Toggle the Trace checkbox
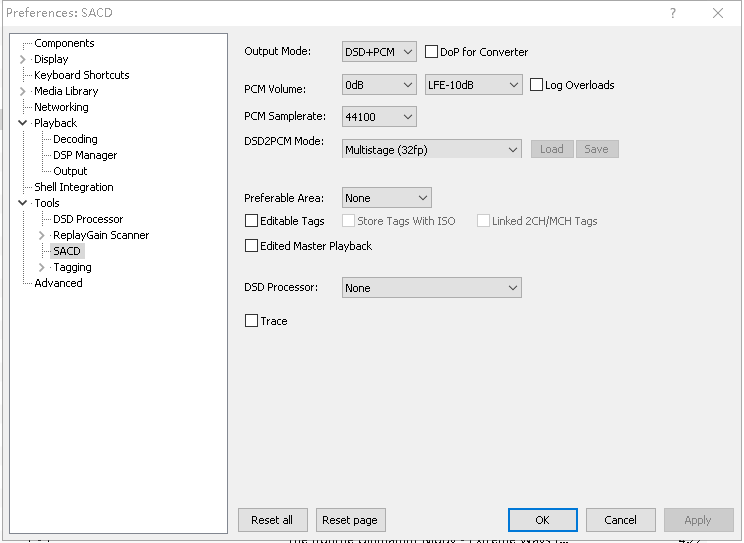The width and height of the screenshot is (744, 543). pyautogui.click(x=252, y=321)
